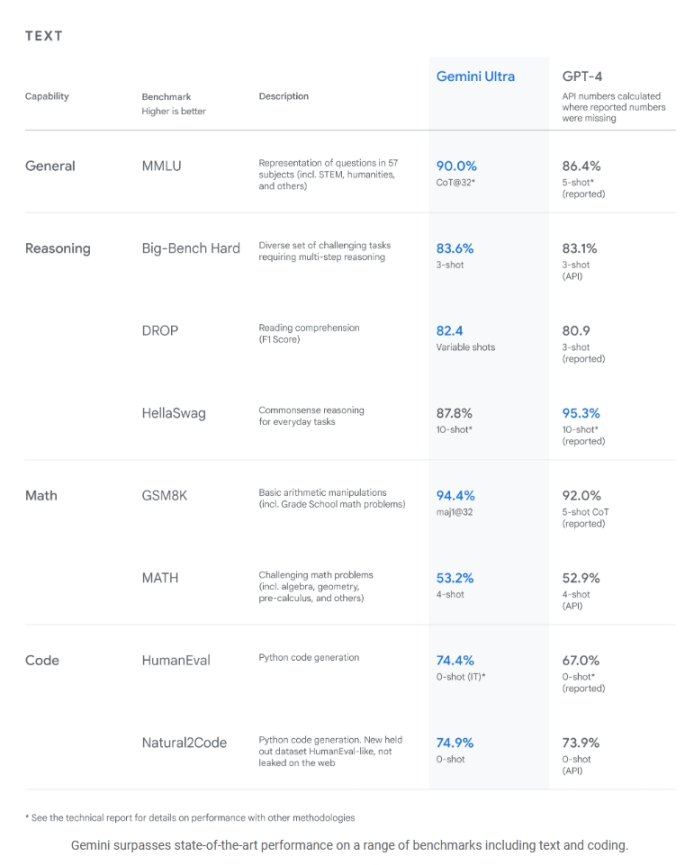Select the Big-Bench Hard benchmark label

191,248
